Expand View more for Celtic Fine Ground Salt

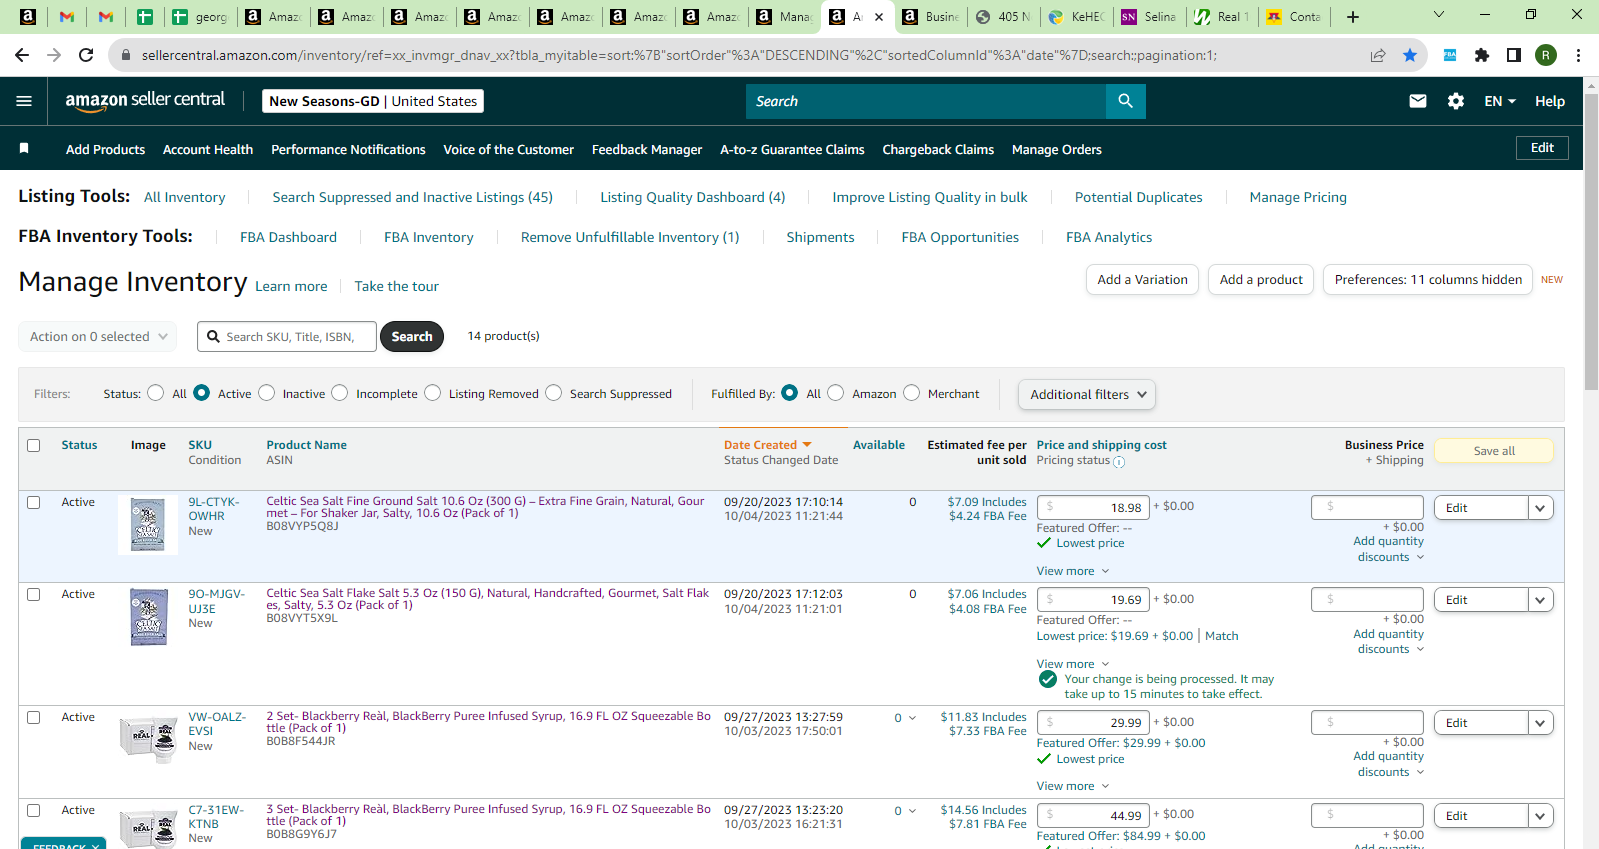coord(1073,571)
